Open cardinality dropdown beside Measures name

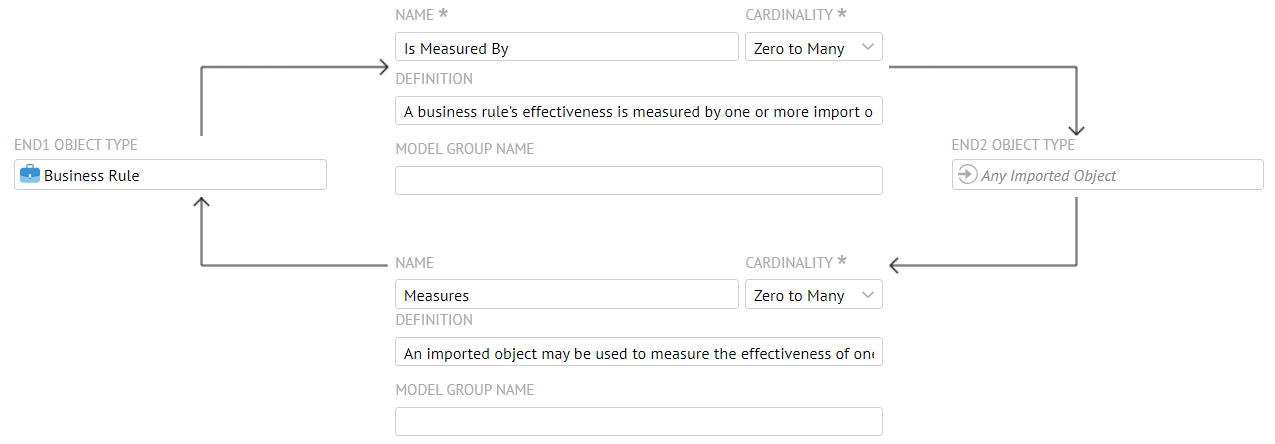point(813,295)
